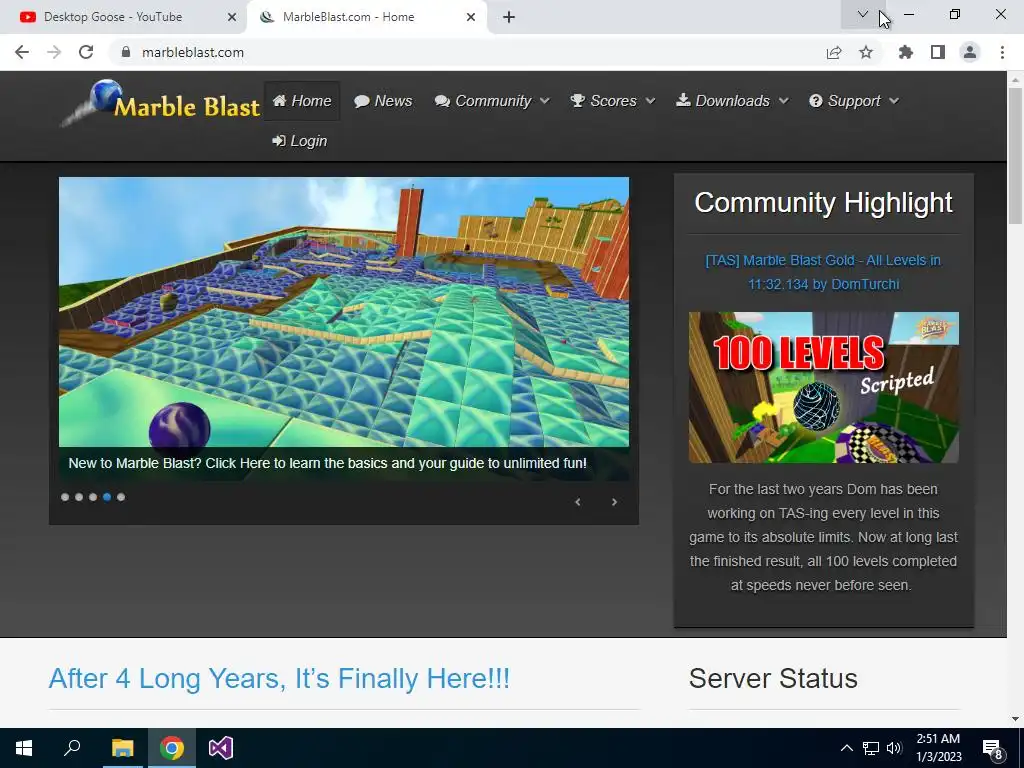Click Chrome icon on taskbar
Viewport: 1024px width, 768px height.
click(x=172, y=748)
